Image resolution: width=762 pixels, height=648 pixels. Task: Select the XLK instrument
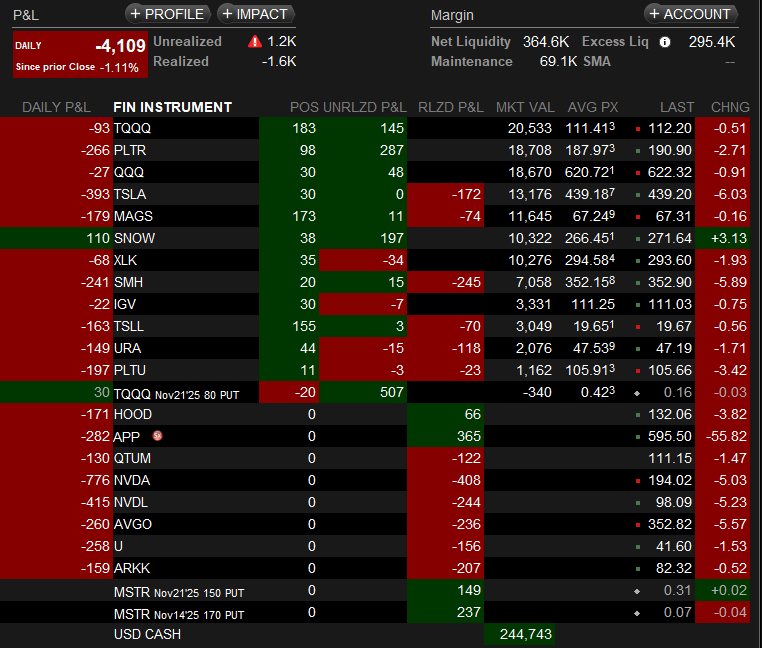[125, 260]
